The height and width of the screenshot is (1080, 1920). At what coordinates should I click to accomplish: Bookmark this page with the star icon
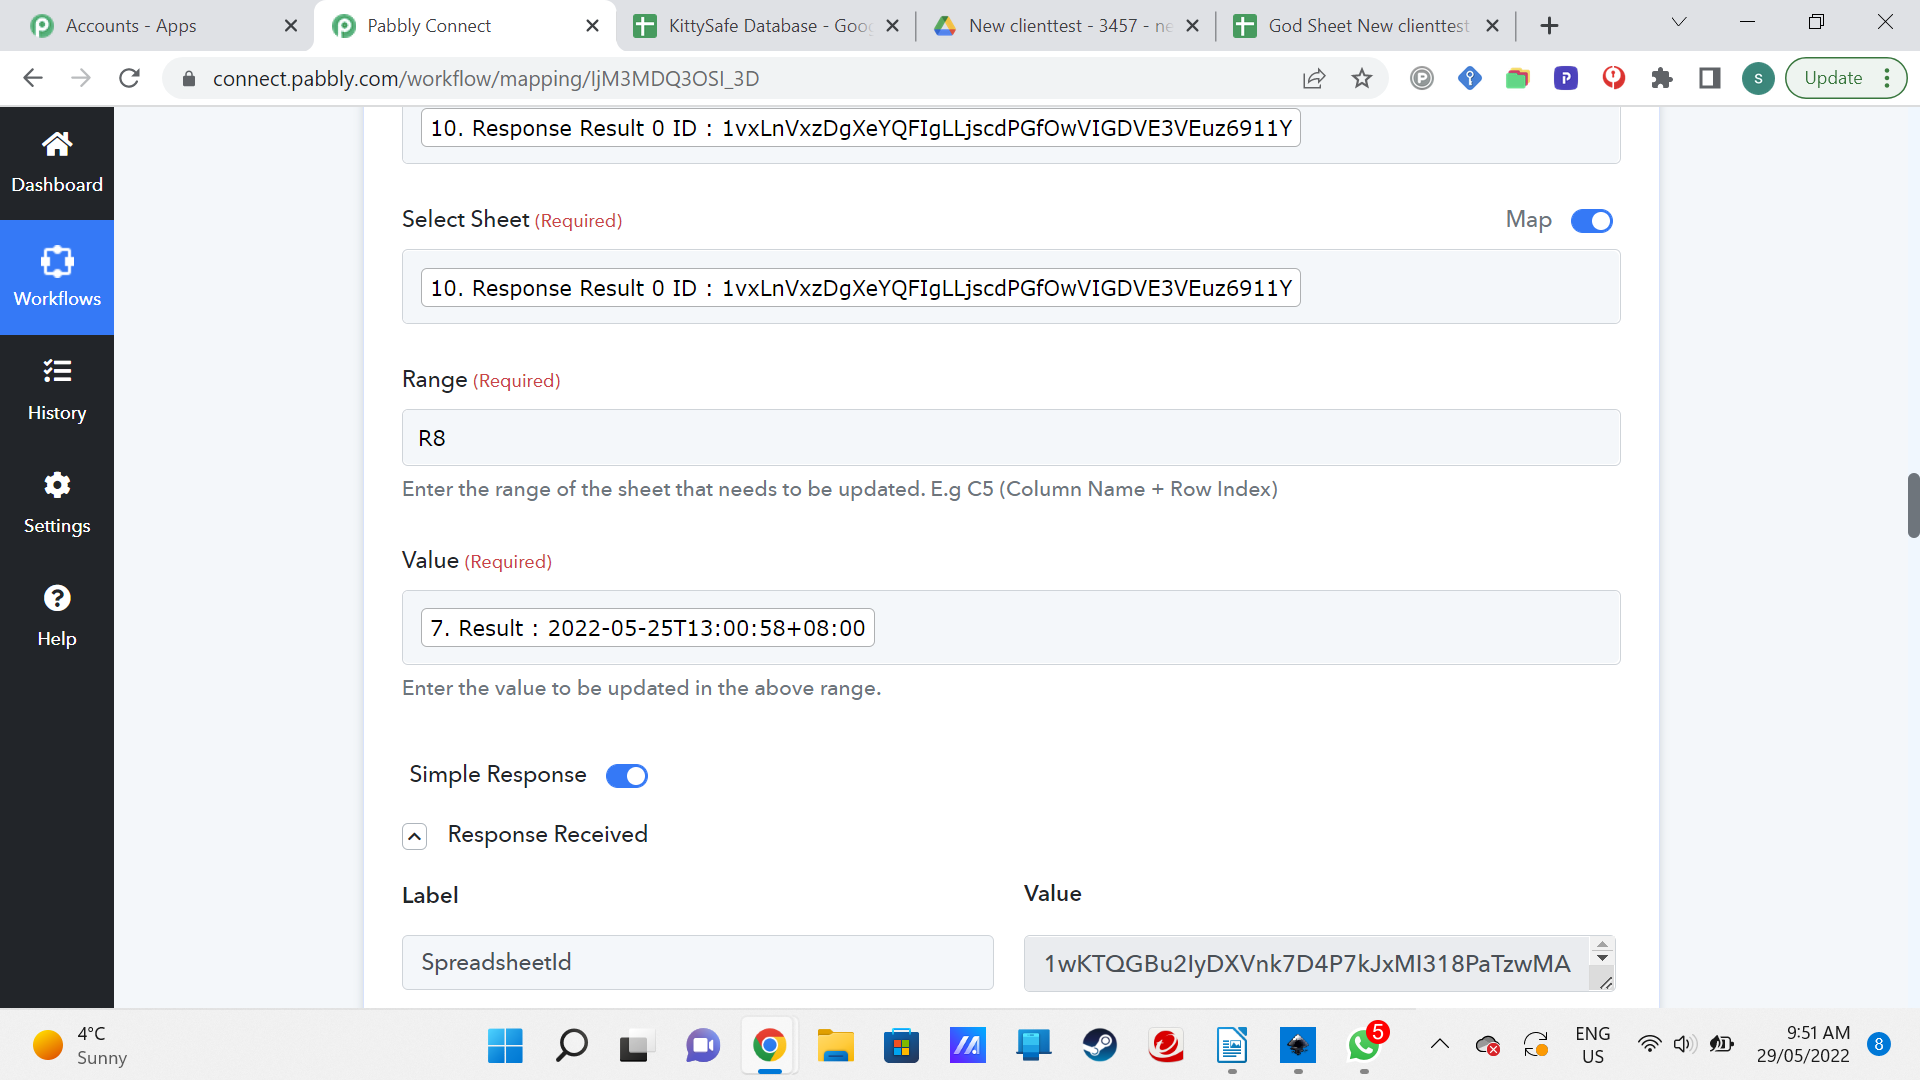click(x=1362, y=78)
